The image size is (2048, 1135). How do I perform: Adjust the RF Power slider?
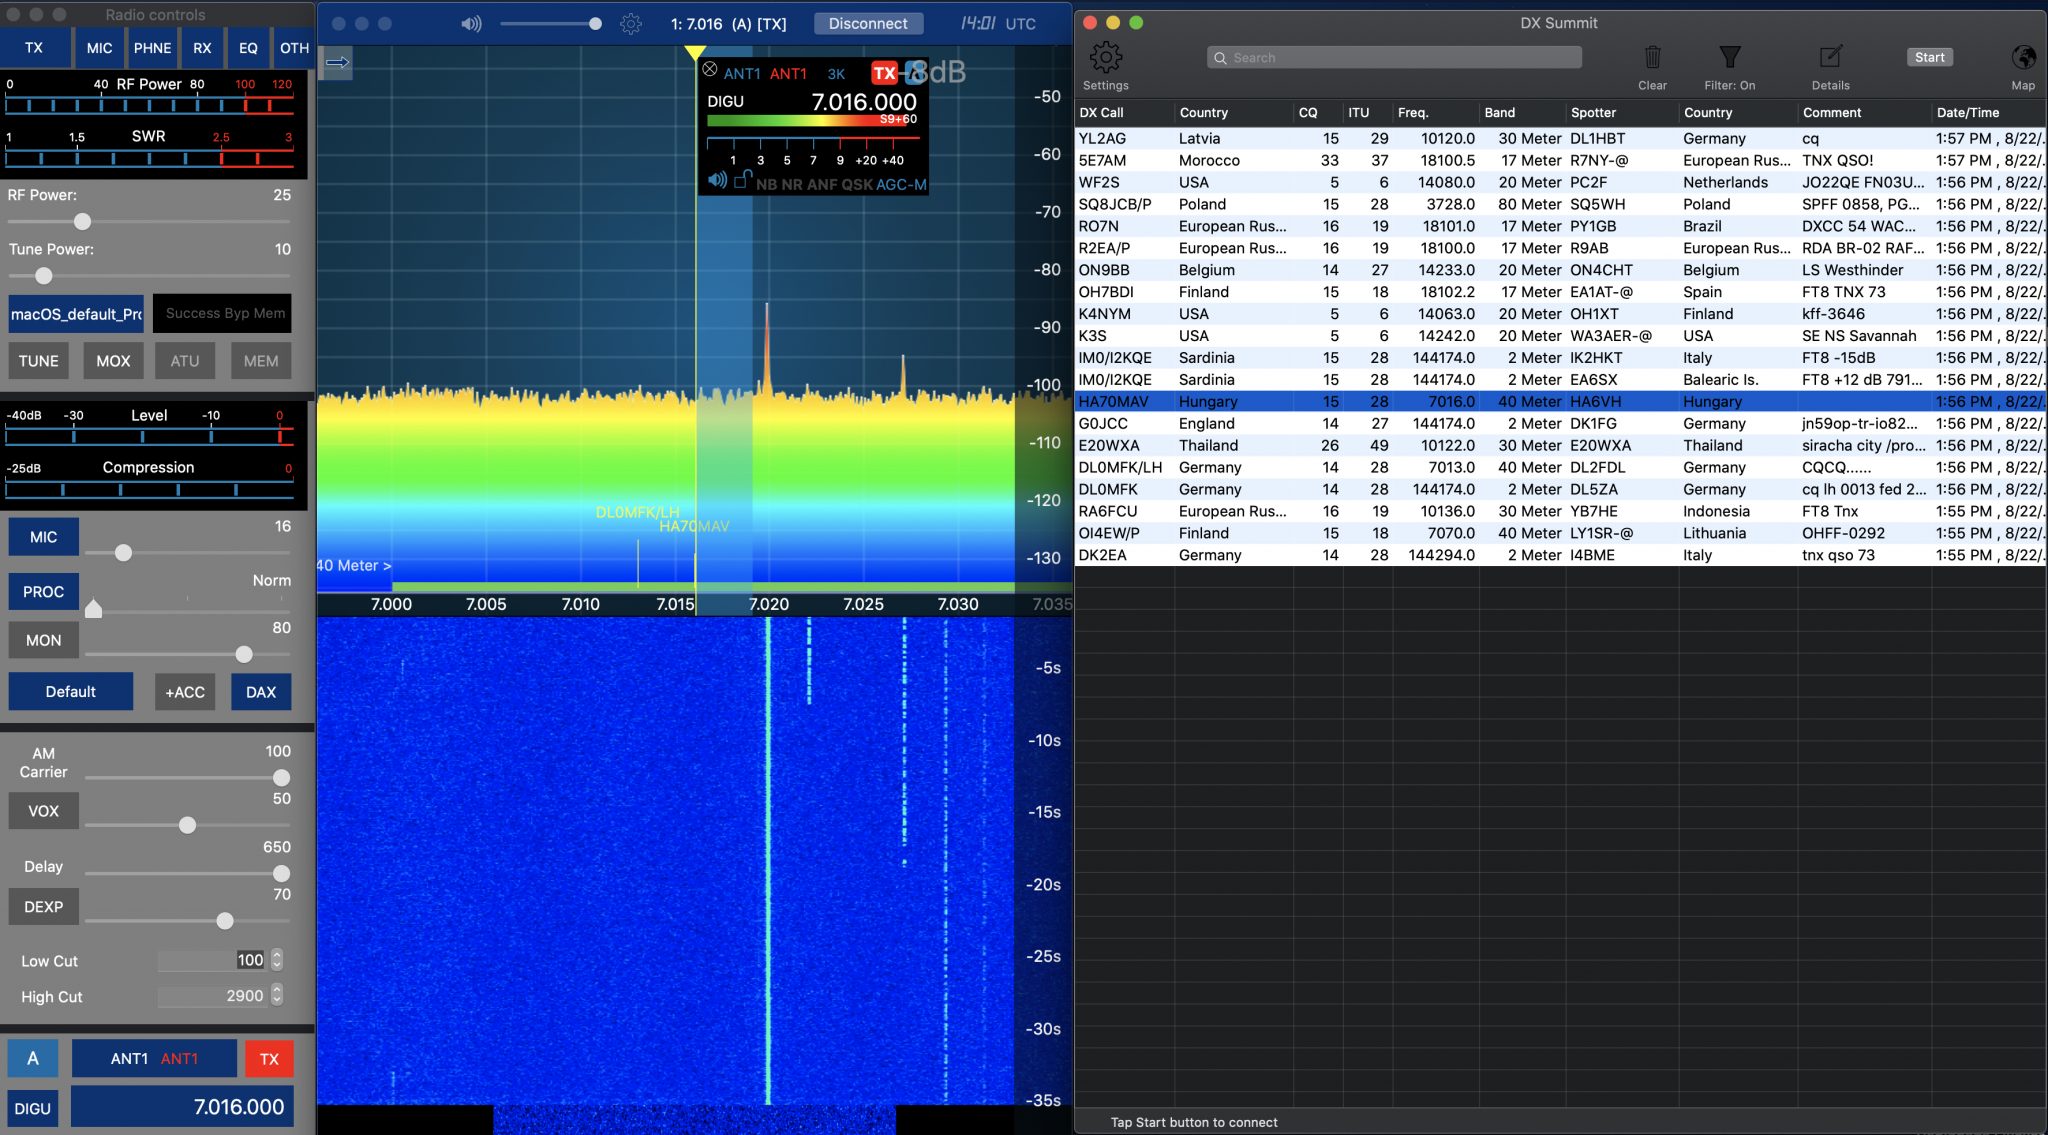(x=83, y=222)
